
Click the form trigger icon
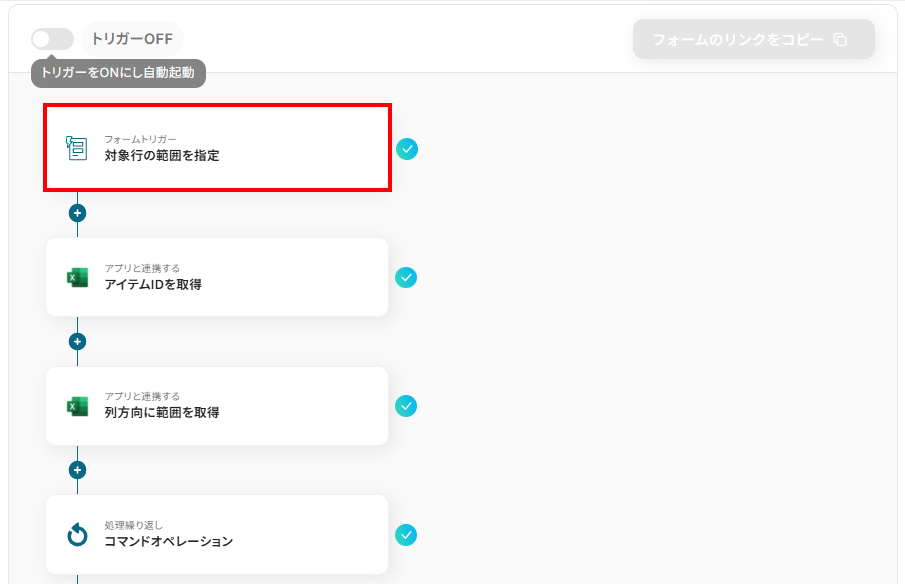(77, 149)
